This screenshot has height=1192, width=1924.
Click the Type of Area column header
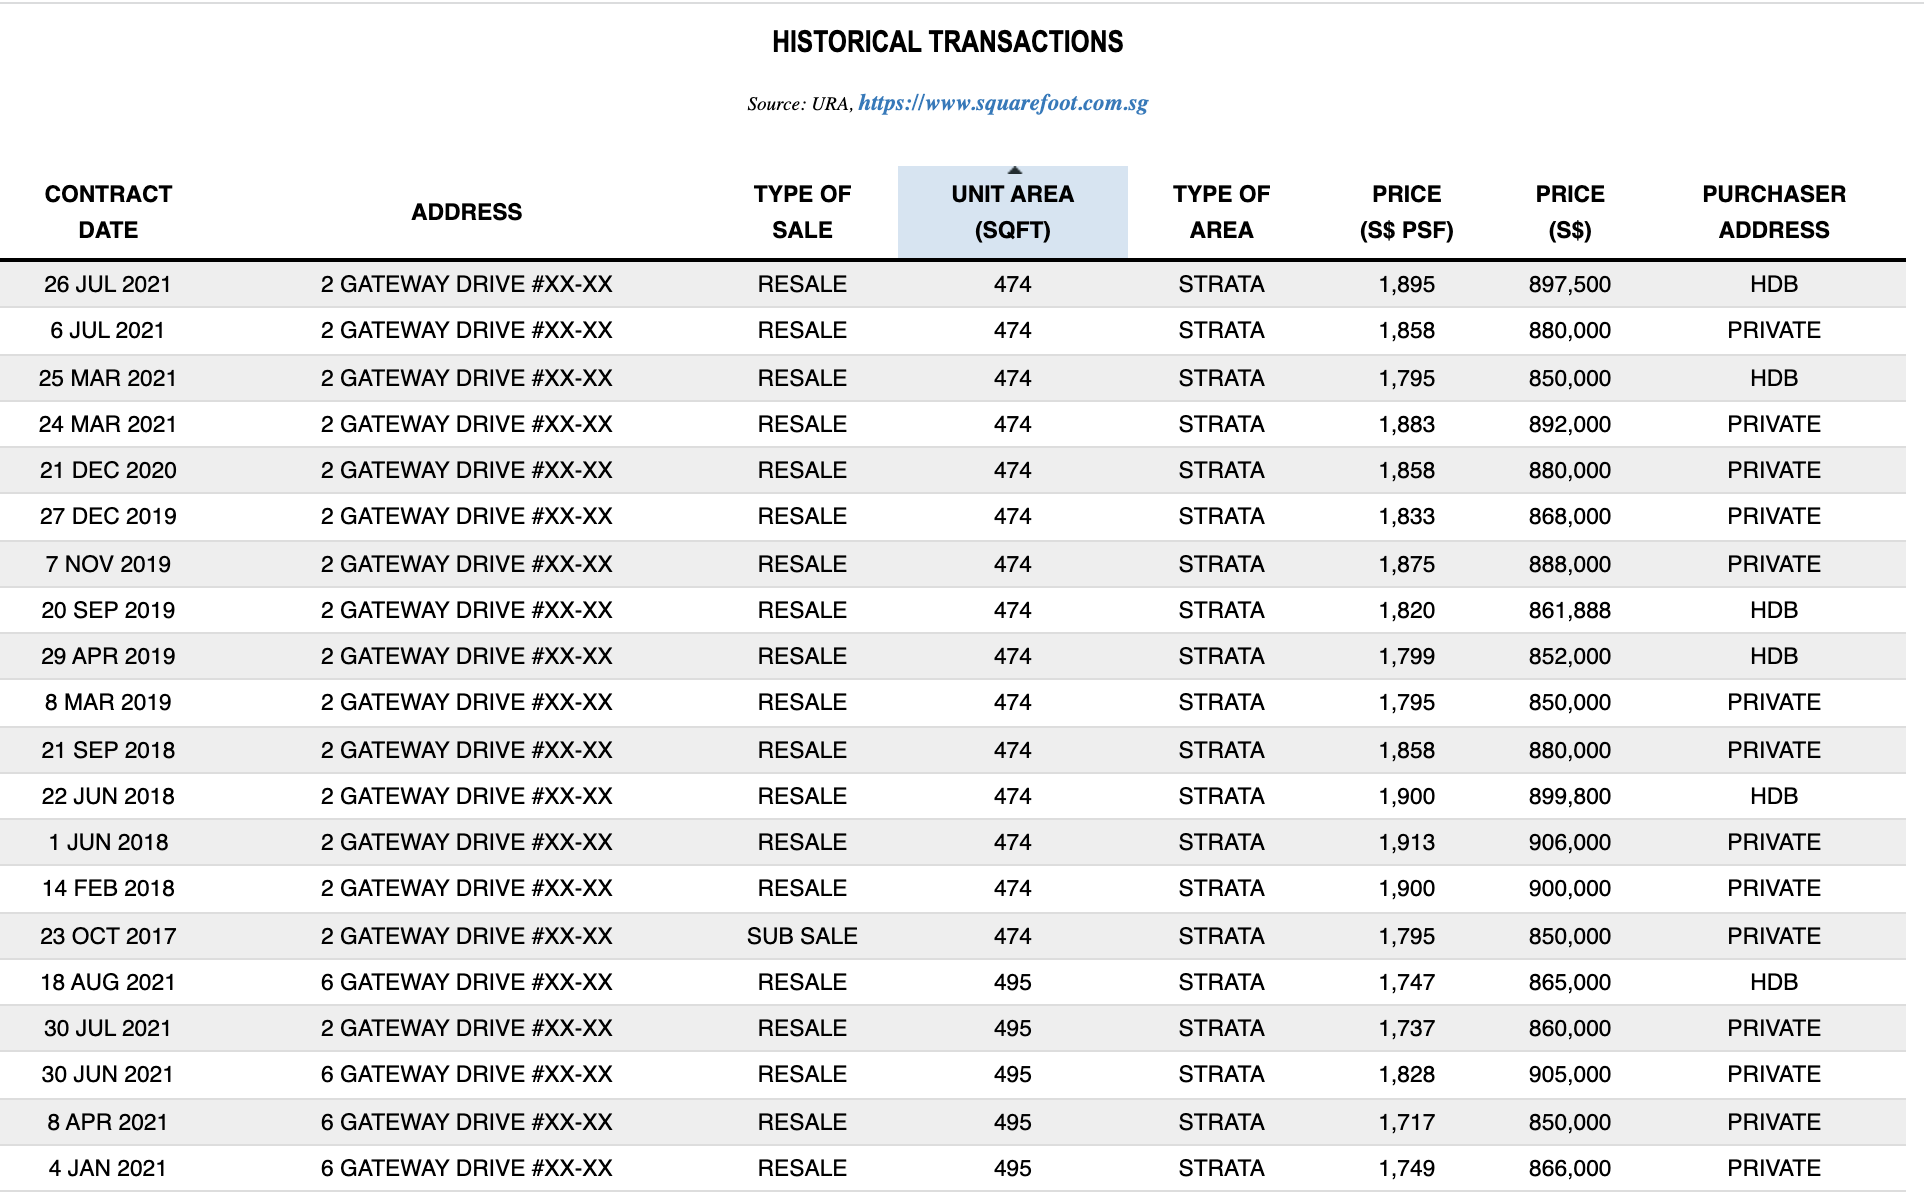[x=1221, y=212]
